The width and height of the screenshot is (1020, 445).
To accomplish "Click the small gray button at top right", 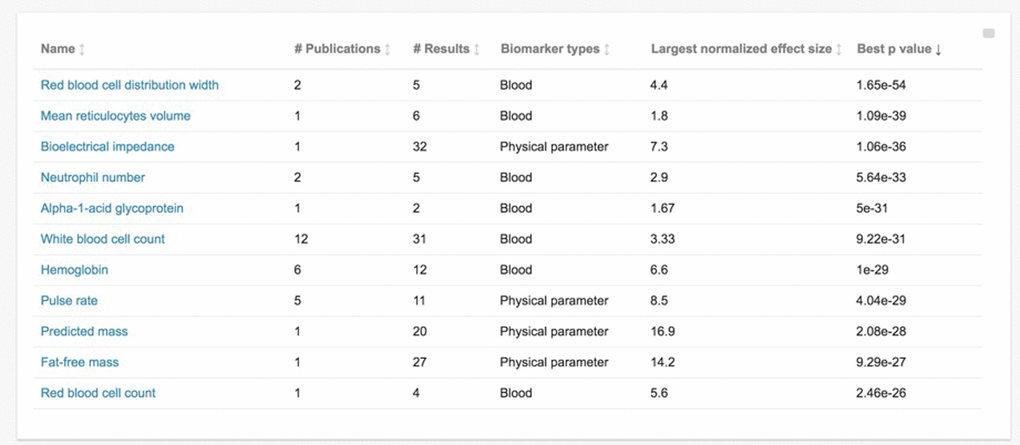I will pyautogui.click(x=989, y=34).
